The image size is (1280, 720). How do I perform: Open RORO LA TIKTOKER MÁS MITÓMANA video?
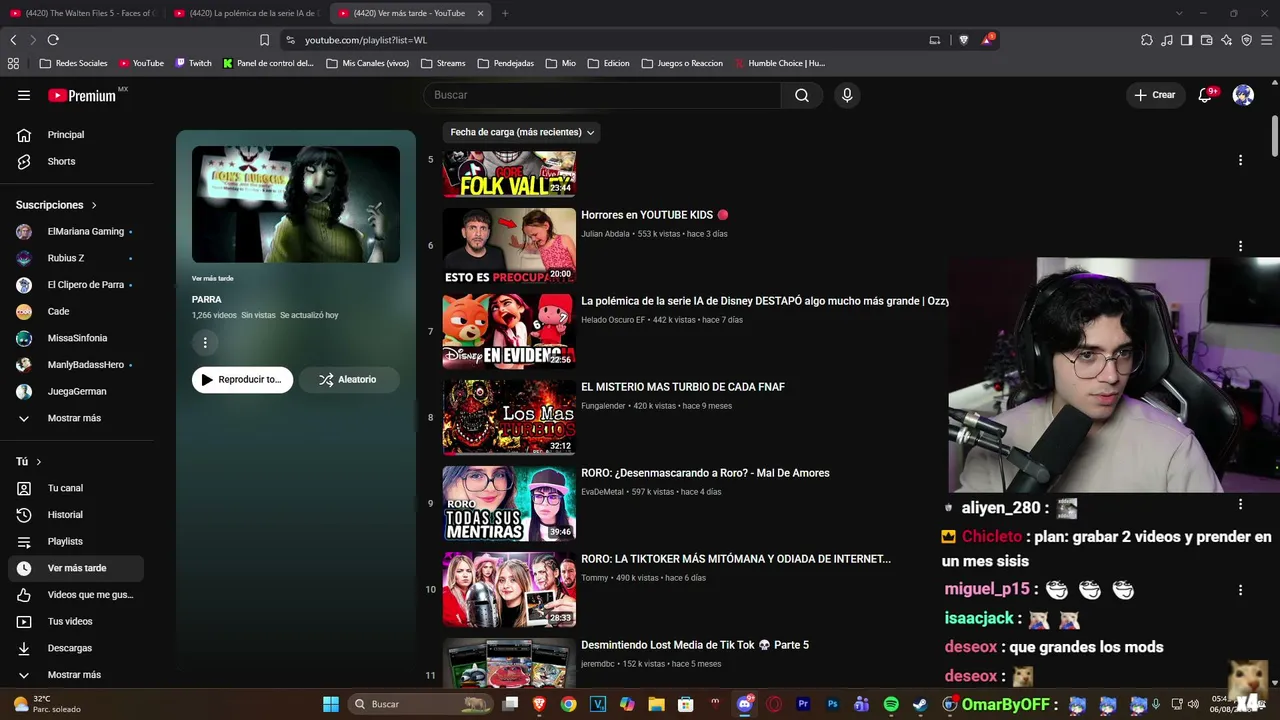pyautogui.click(x=736, y=559)
